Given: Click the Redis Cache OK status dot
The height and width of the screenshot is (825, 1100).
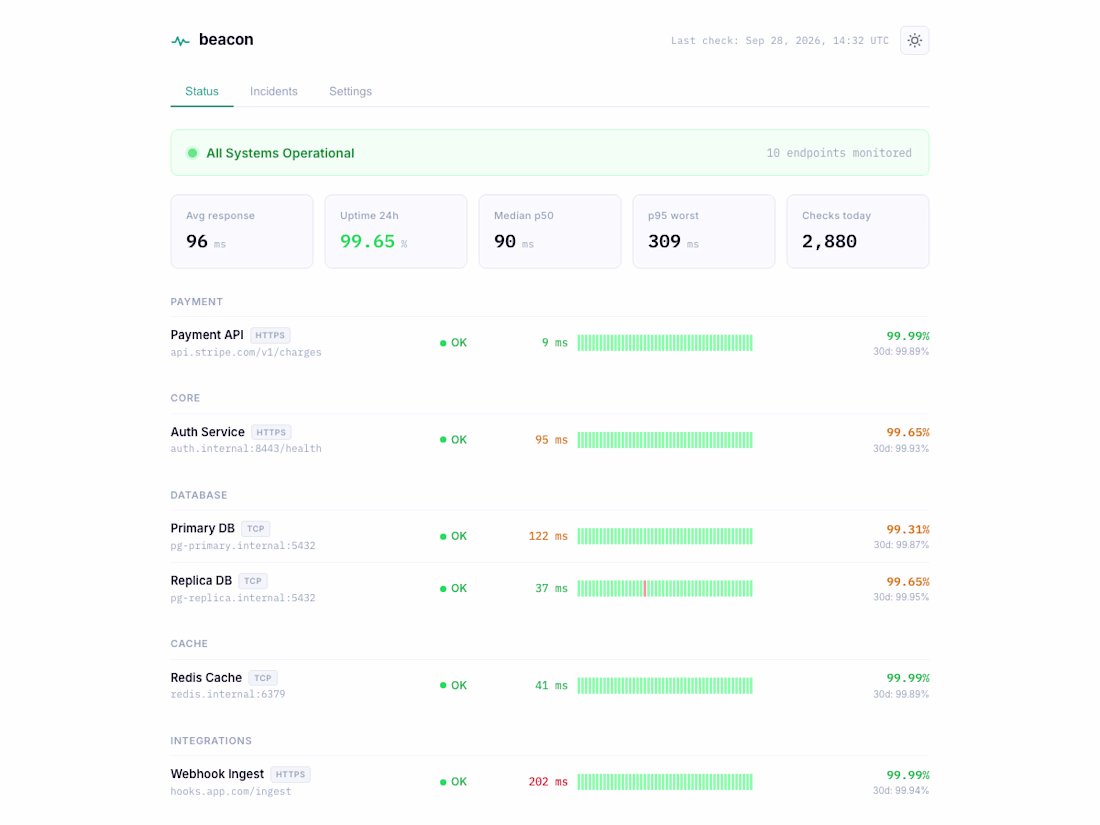Looking at the screenshot, I should [443, 685].
